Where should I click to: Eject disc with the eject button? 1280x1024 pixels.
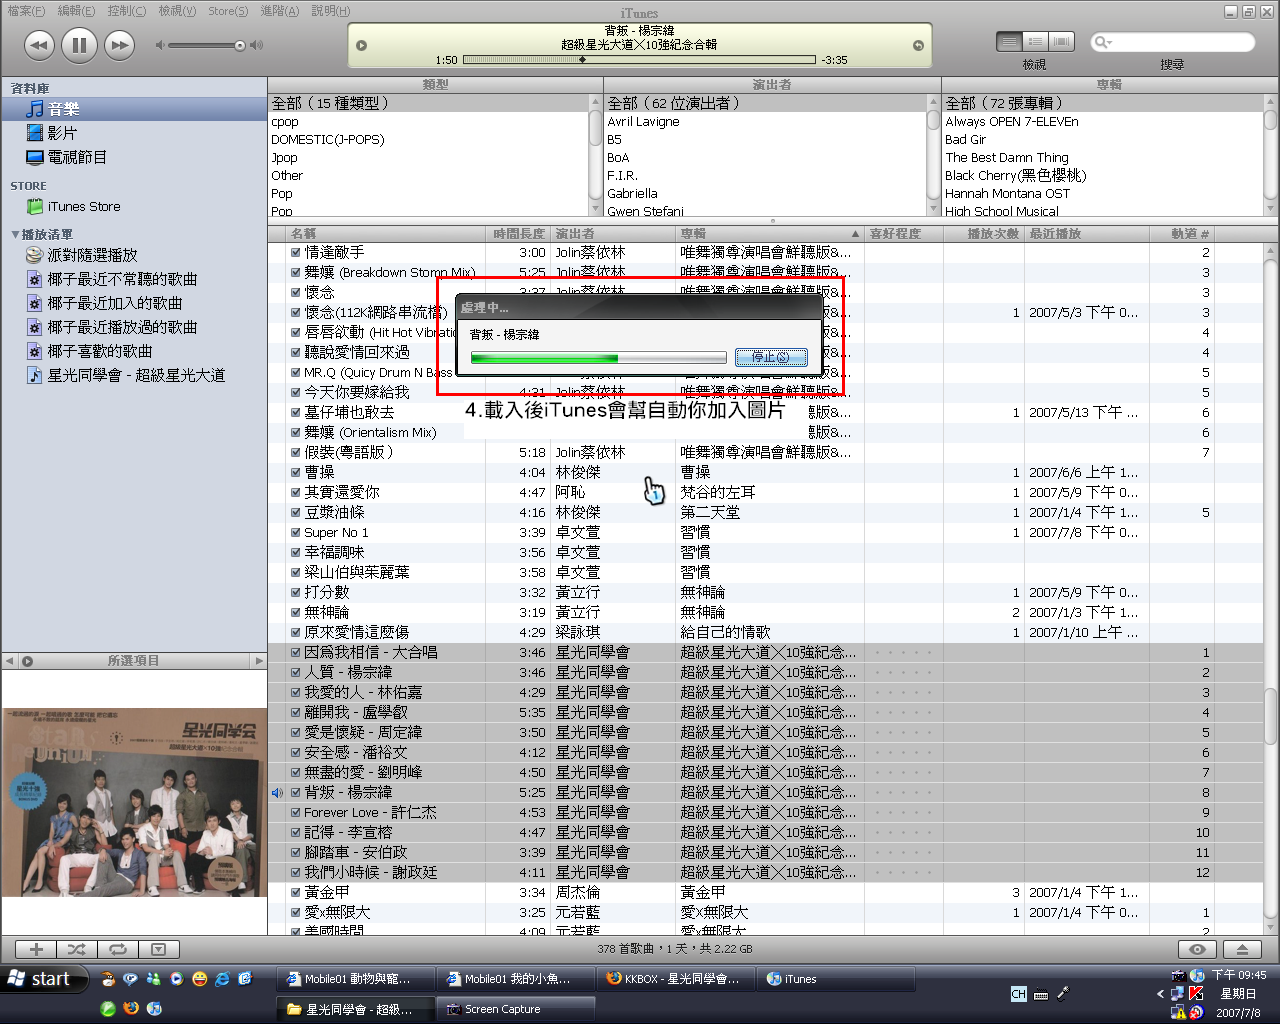(x=1242, y=950)
